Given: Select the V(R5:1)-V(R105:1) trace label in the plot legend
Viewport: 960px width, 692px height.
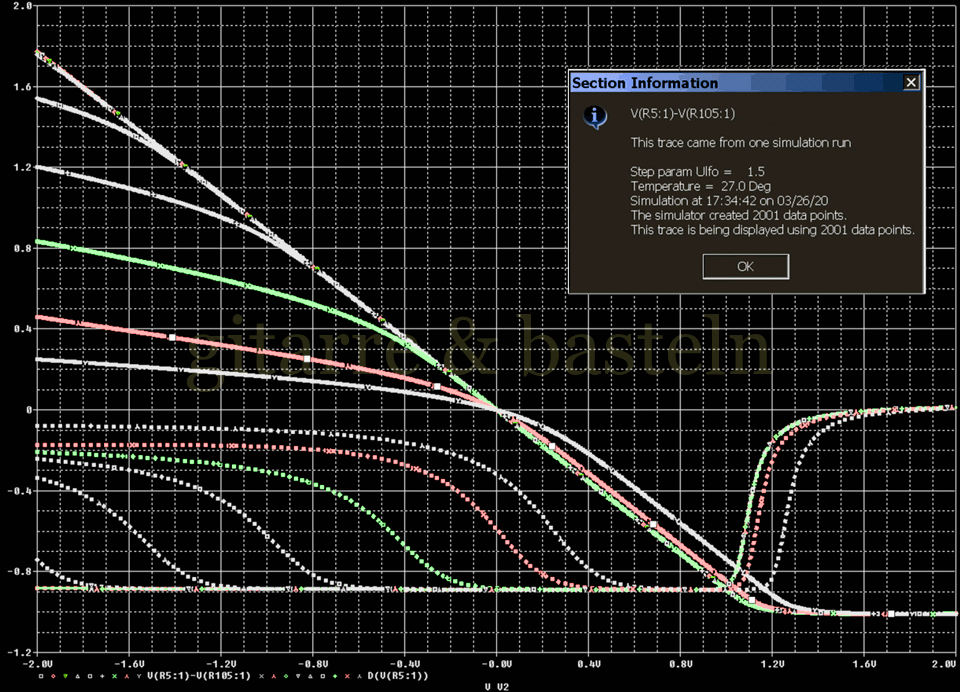Looking at the screenshot, I should coord(199,676).
